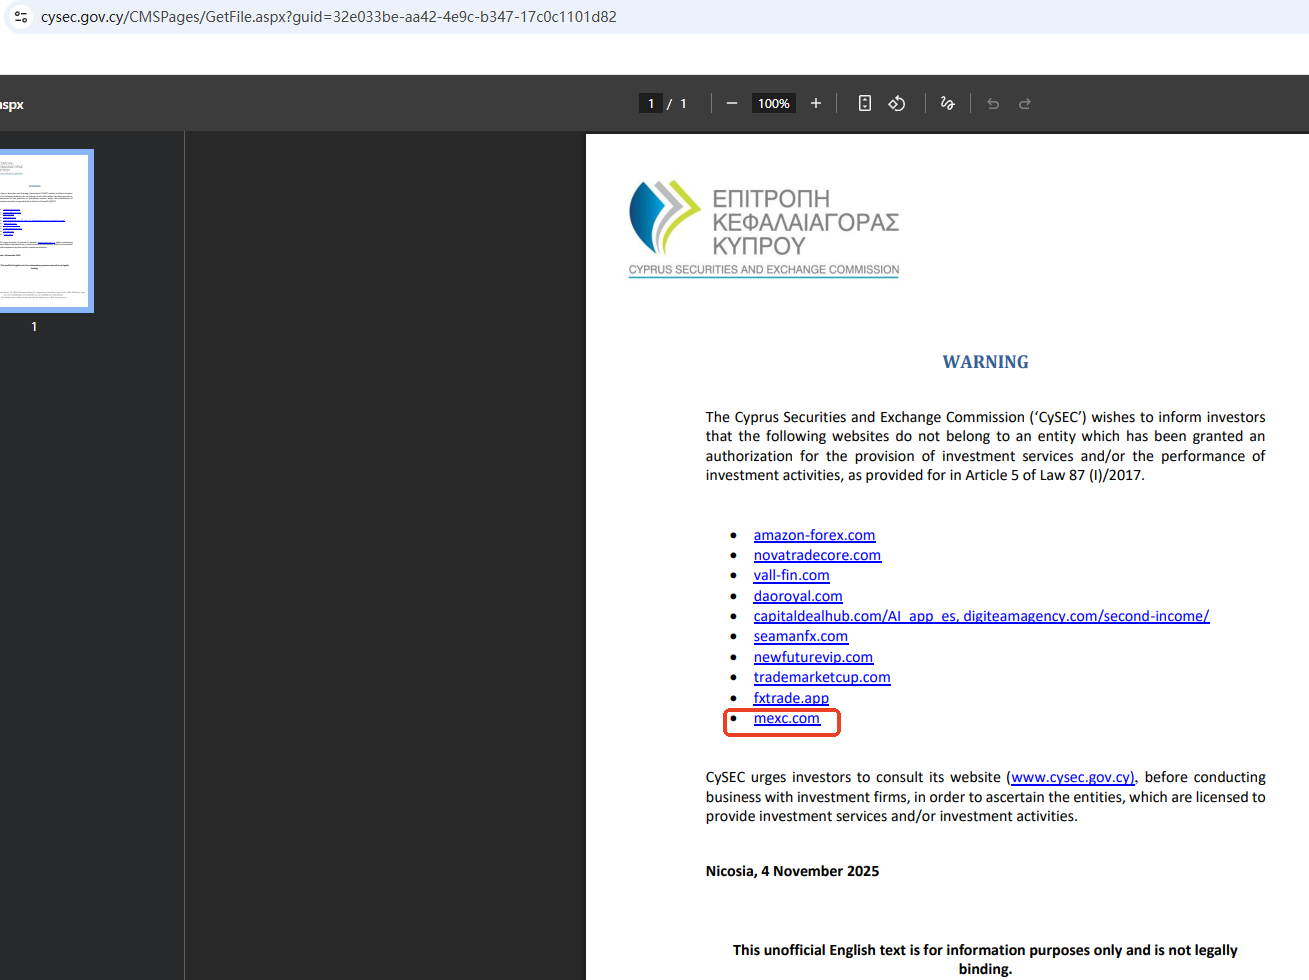
Task: Open the amazon-forex.com link
Action: pyautogui.click(x=814, y=535)
